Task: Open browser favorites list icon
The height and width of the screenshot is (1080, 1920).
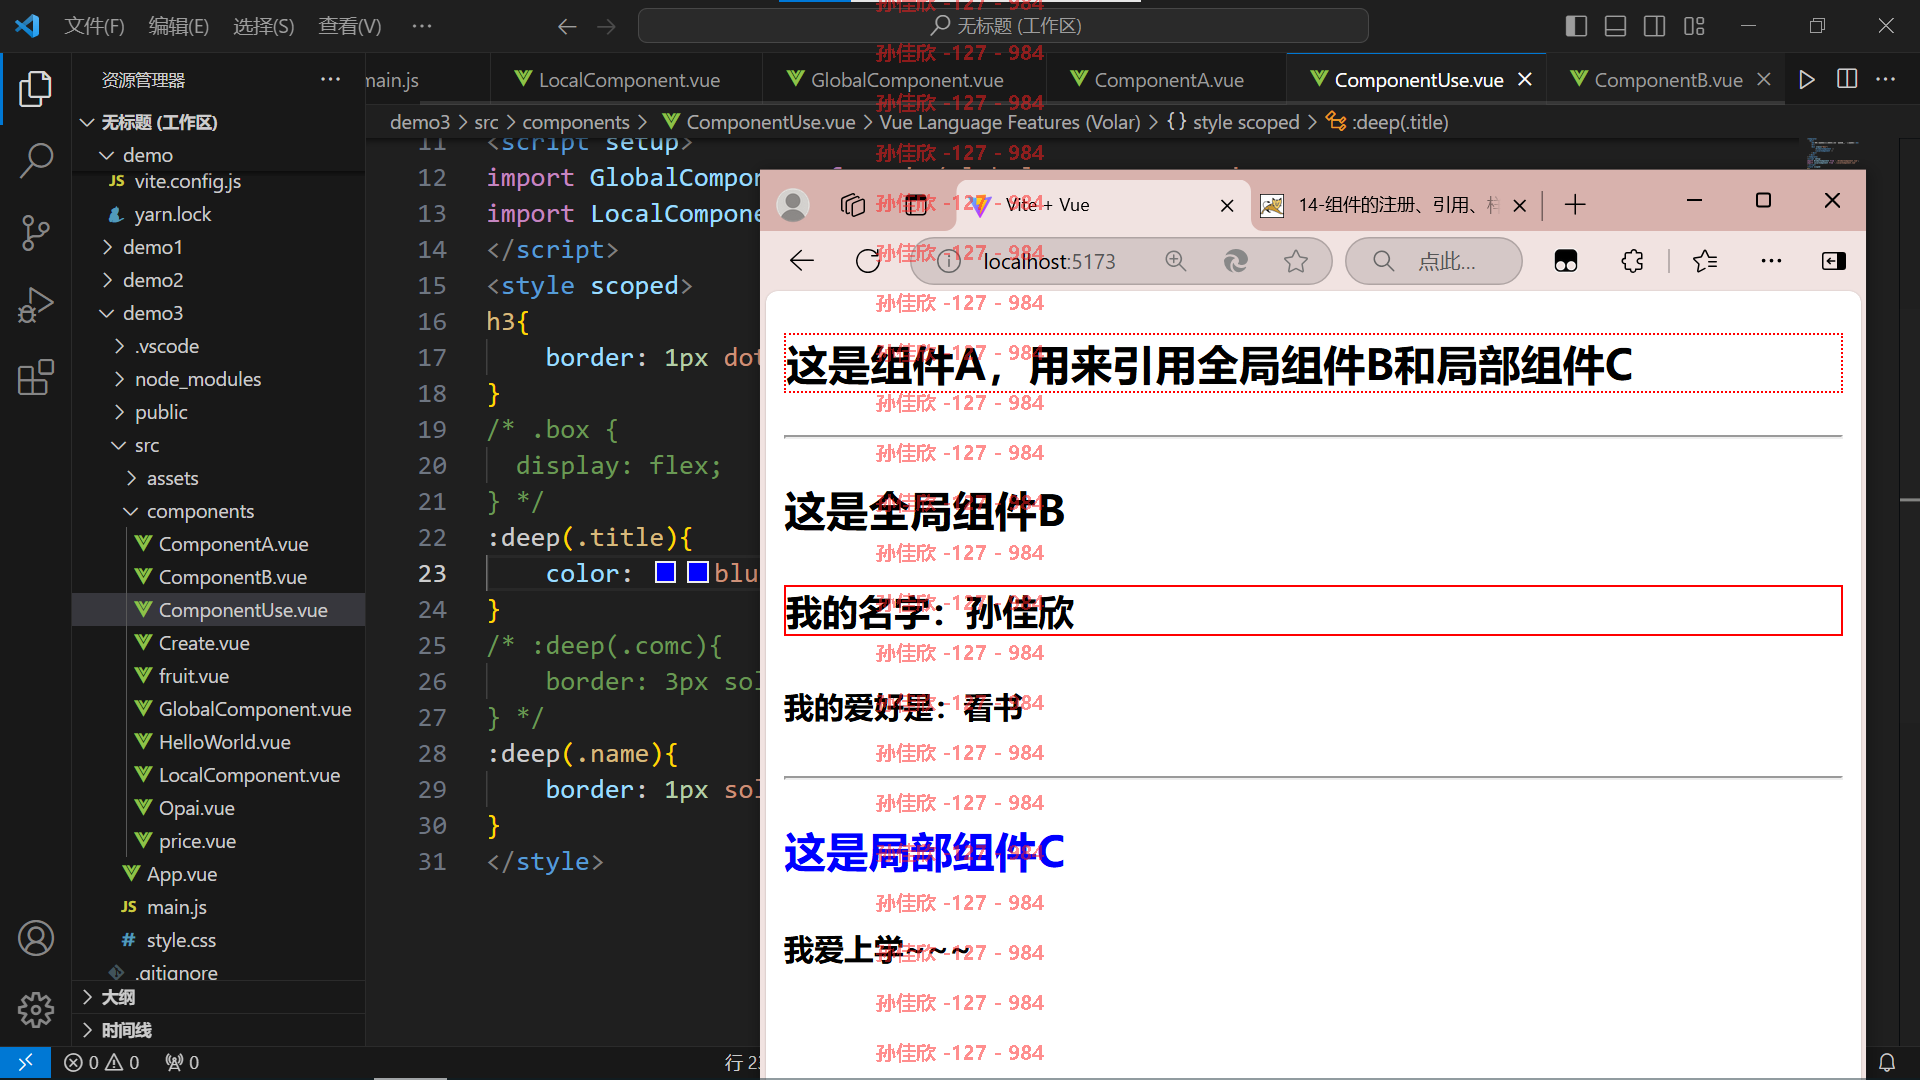Action: tap(1705, 261)
